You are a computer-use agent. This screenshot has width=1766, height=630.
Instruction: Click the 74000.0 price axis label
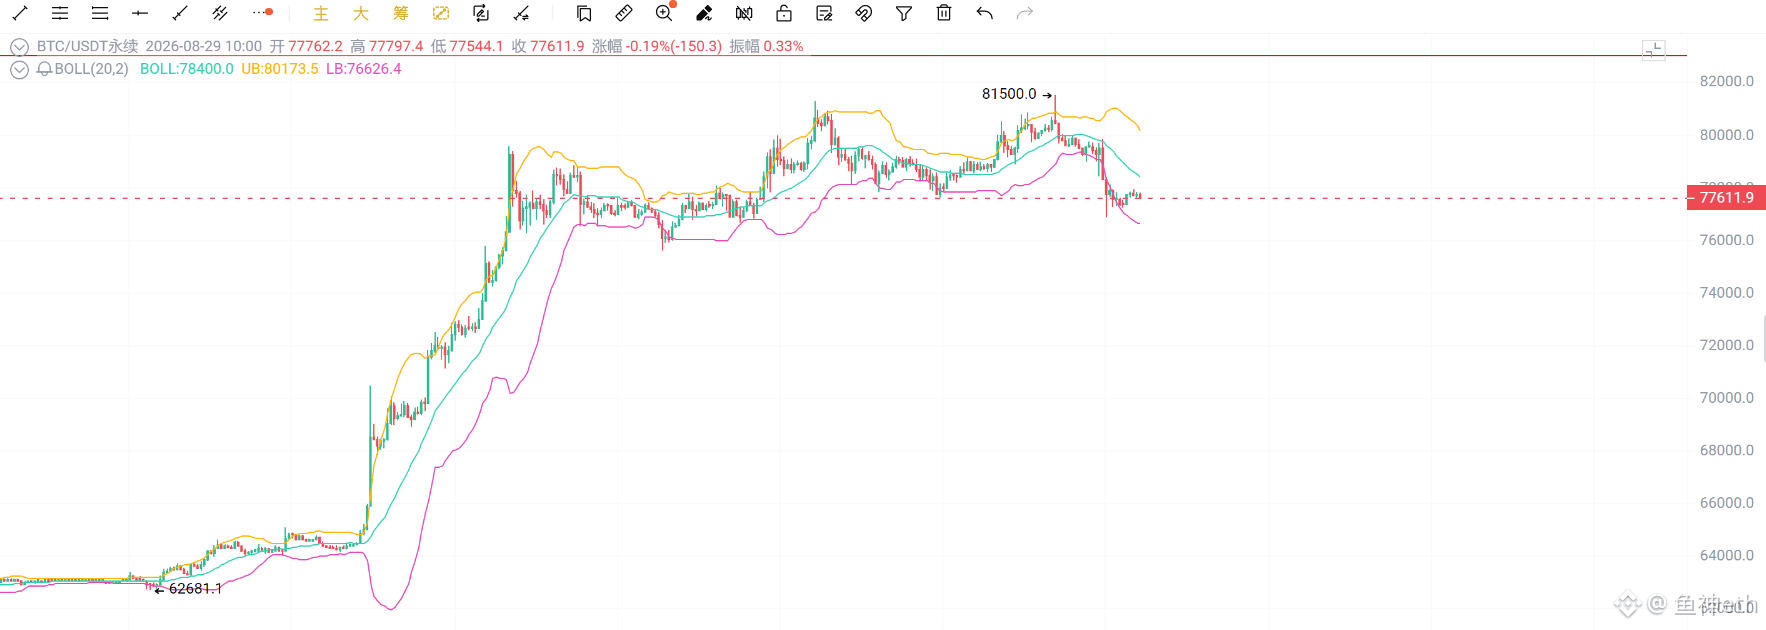coord(1727,293)
